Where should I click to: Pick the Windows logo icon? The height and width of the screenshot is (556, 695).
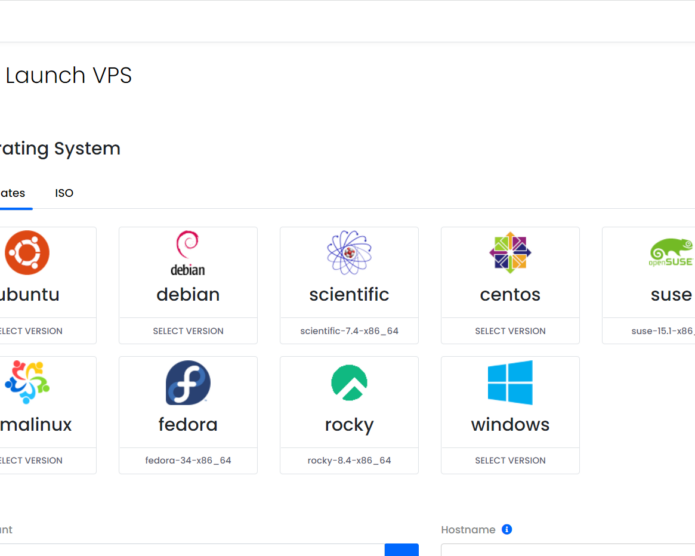coord(510,383)
